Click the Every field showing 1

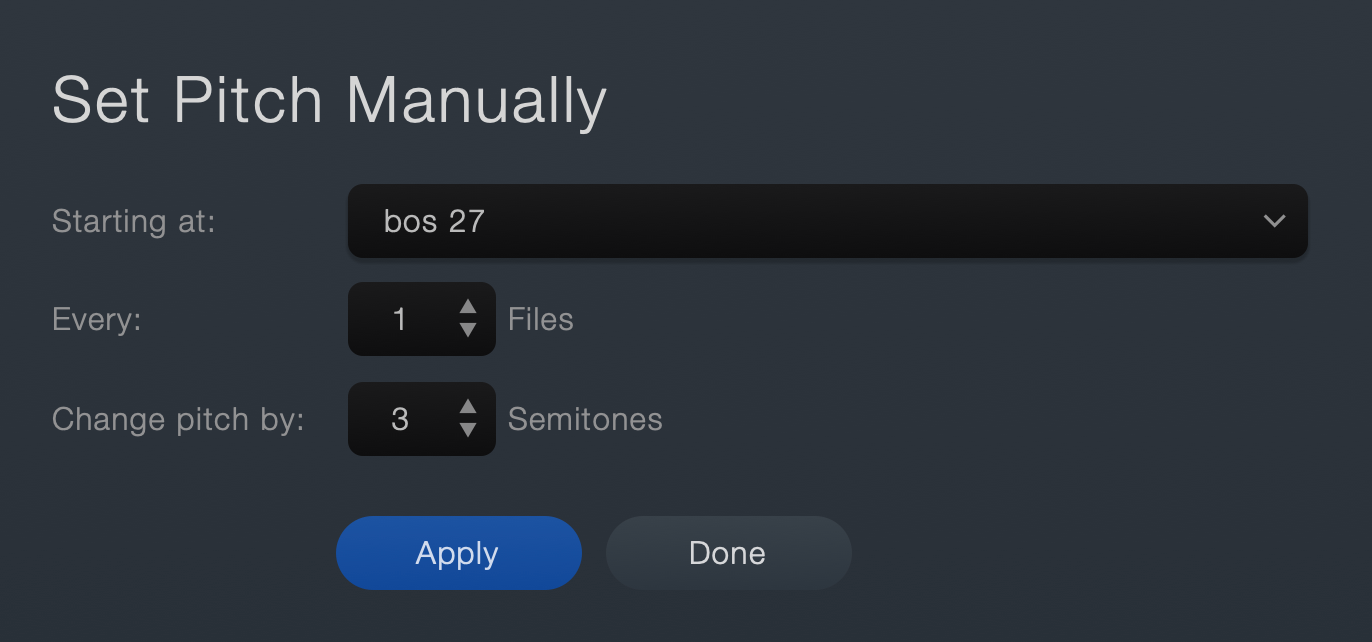(x=400, y=319)
